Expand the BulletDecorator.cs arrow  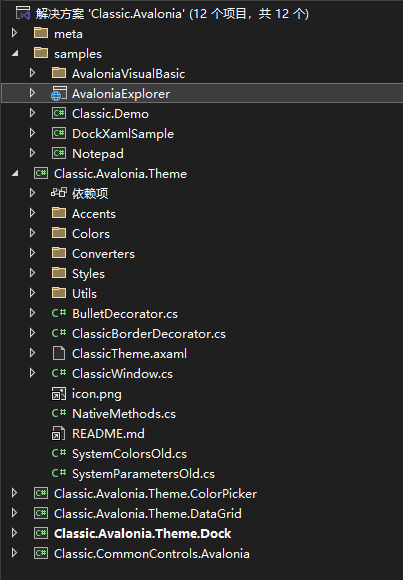tap(33, 313)
